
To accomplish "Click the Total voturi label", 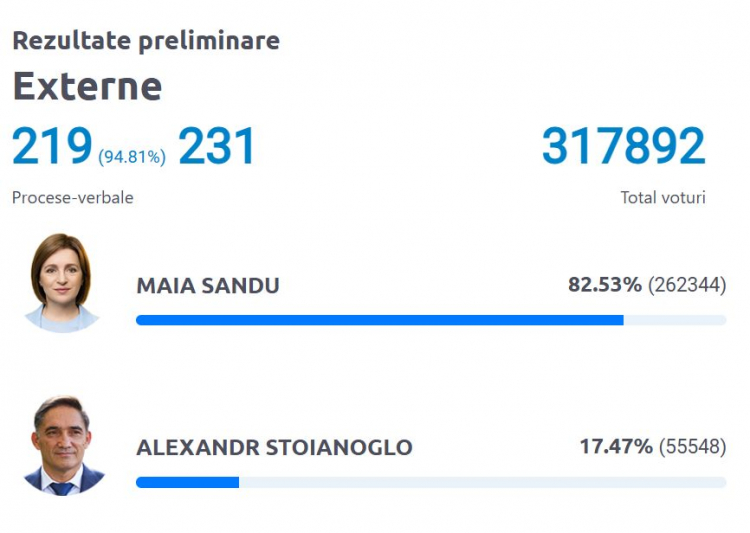I will [x=663, y=198].
